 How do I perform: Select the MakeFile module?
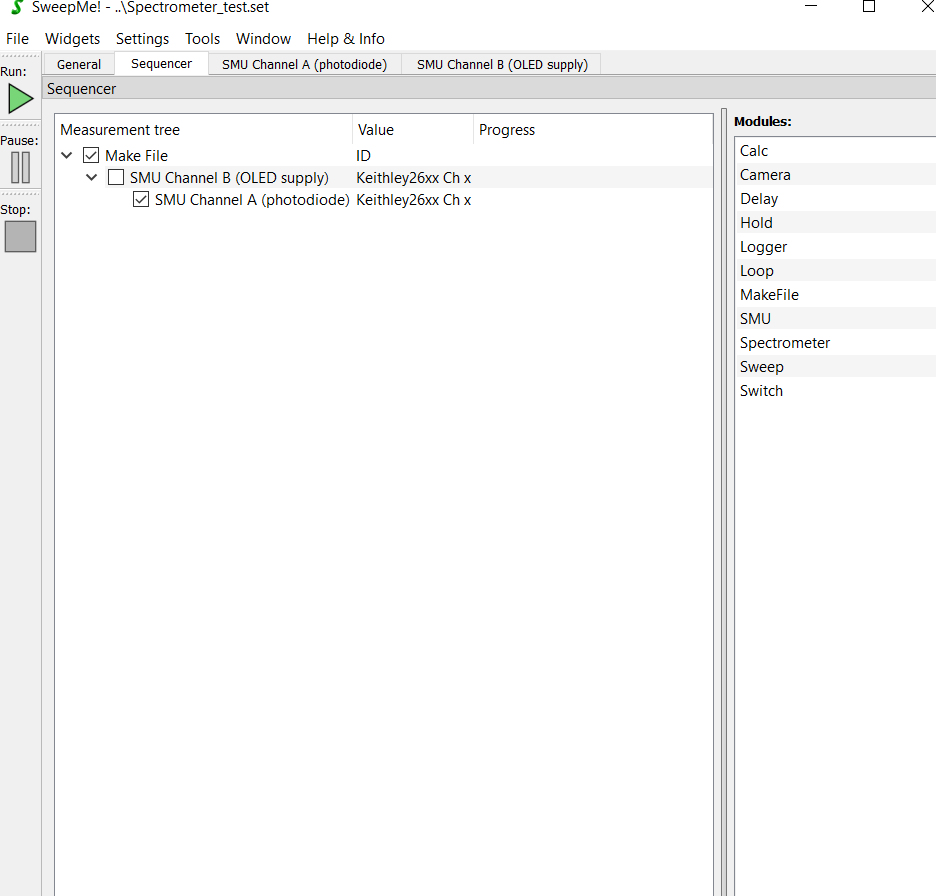pyautogui.click(x=836, y=295)
